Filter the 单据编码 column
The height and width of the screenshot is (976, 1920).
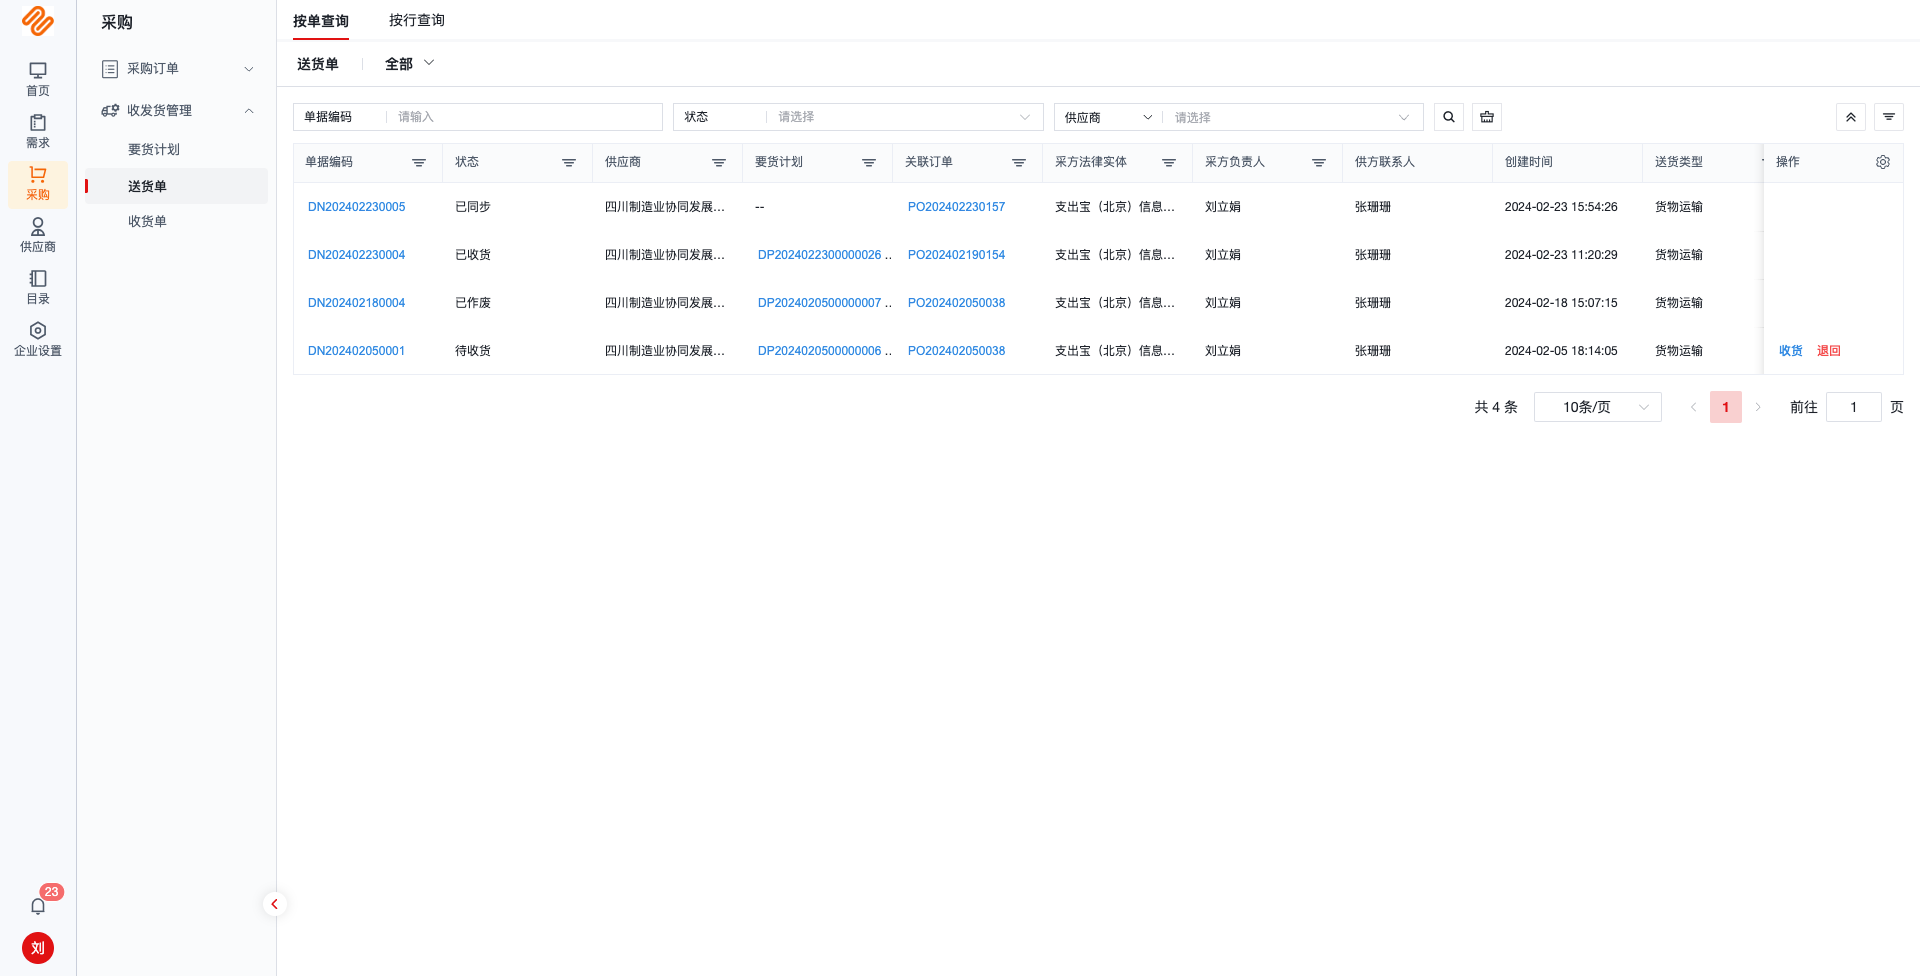(x=419, y=163)
